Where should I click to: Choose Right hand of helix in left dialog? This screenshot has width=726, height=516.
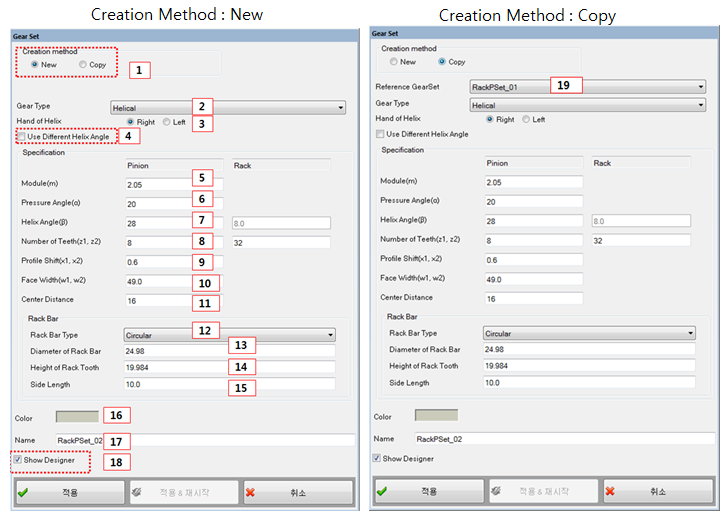(131, 122)
